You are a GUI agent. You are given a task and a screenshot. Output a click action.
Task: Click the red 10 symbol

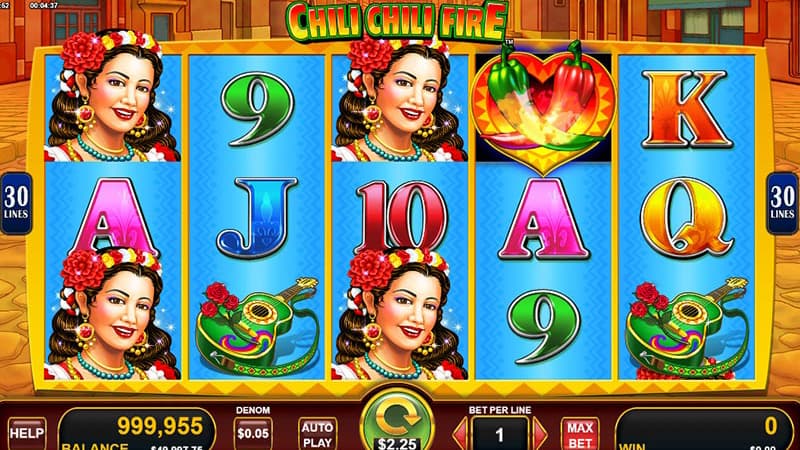click(x=402, y=216)
